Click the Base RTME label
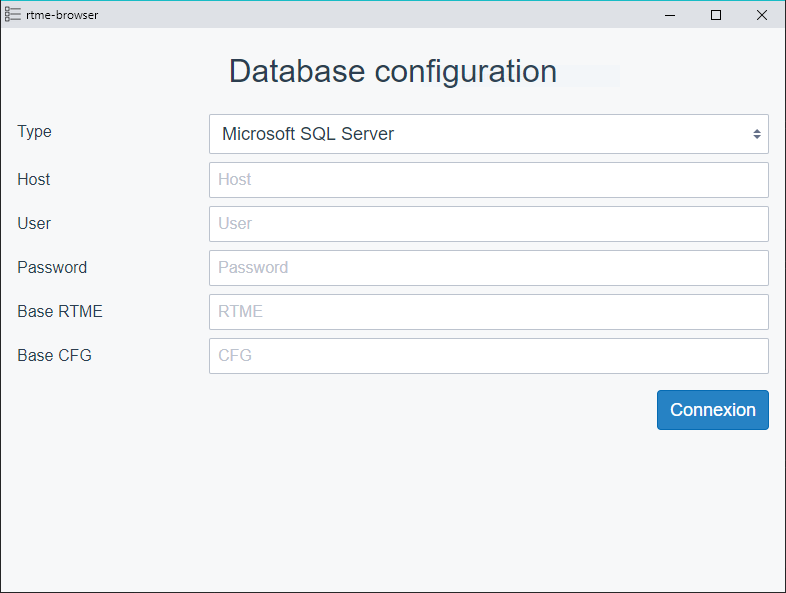Screen dimensions: 786x593 60,311
